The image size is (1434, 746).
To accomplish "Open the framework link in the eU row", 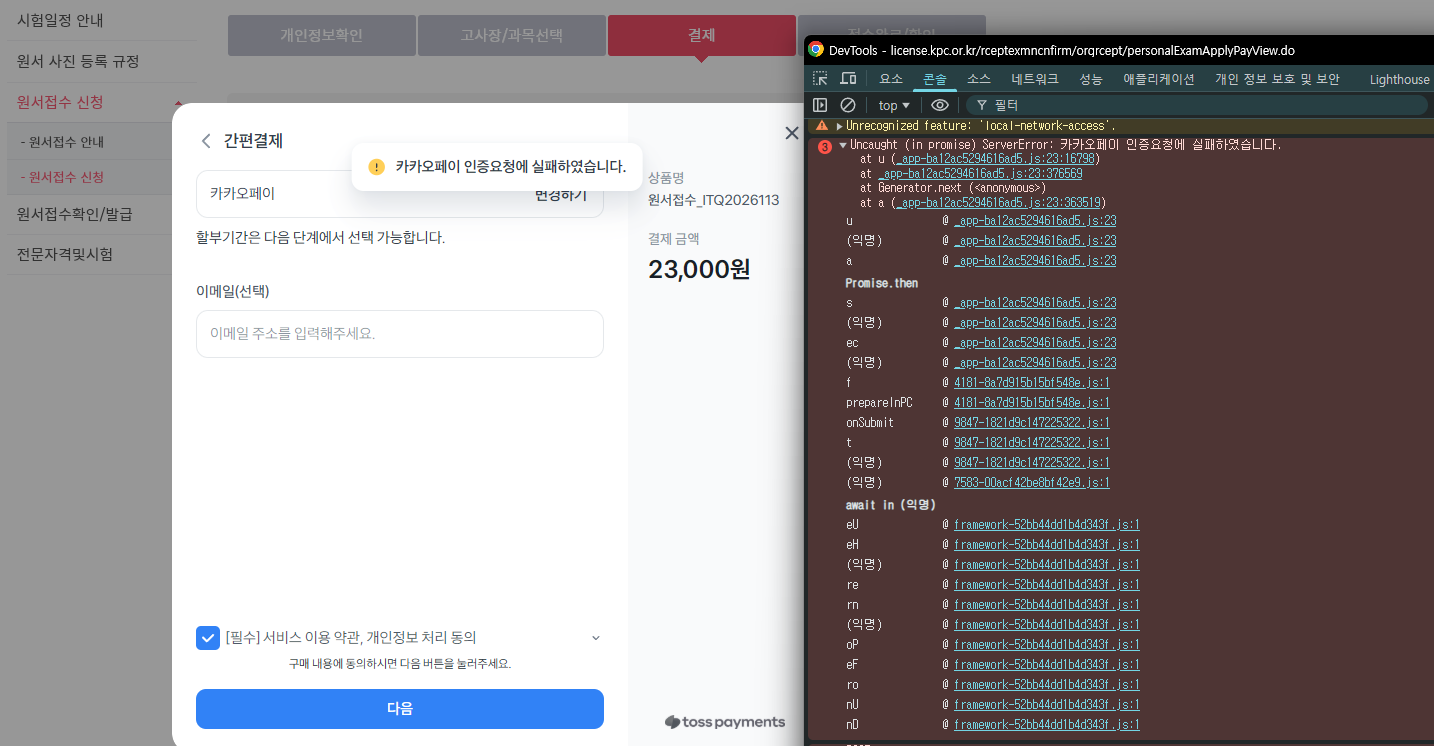I will point(1047,524).
